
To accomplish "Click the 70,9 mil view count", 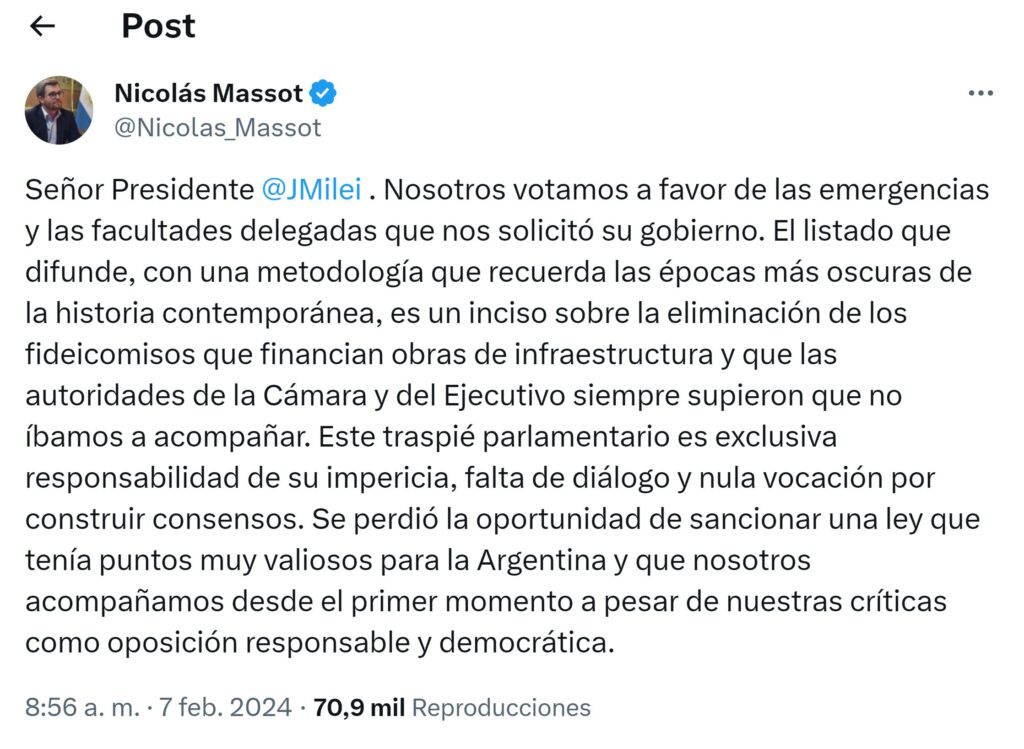I will pyautogui.click(x=358, y=708).
